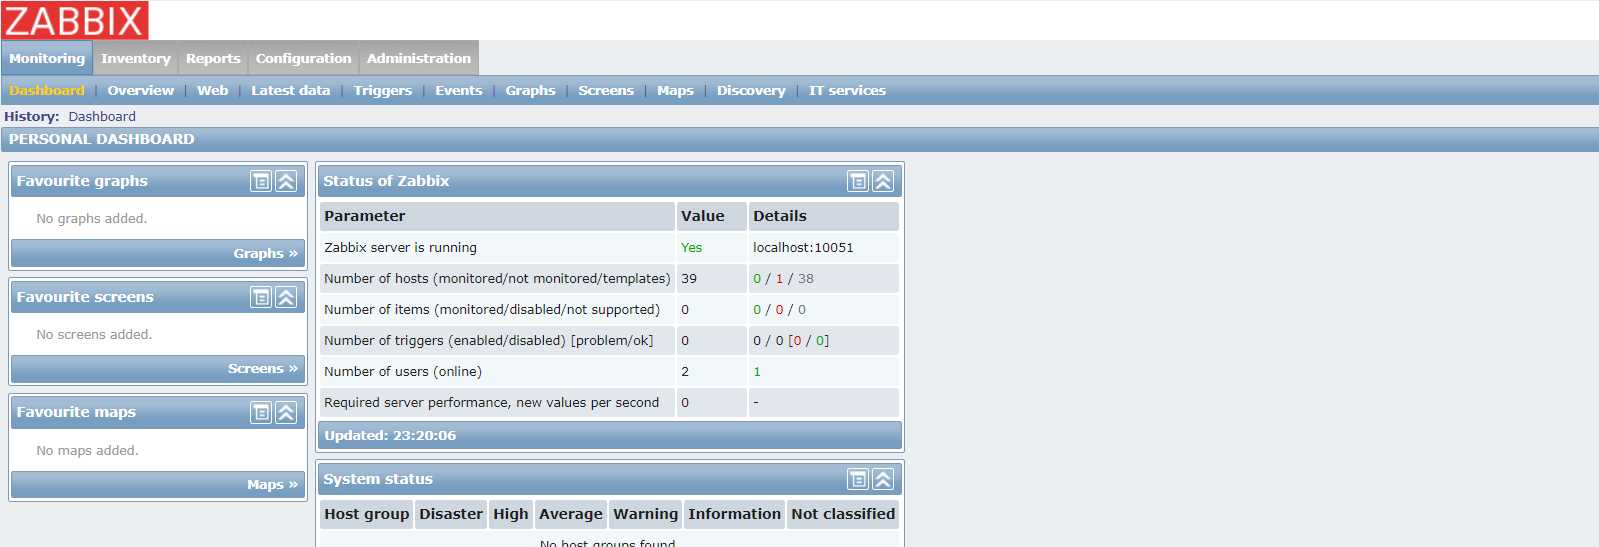Select Dashboard in the submenu

point(47,90)
